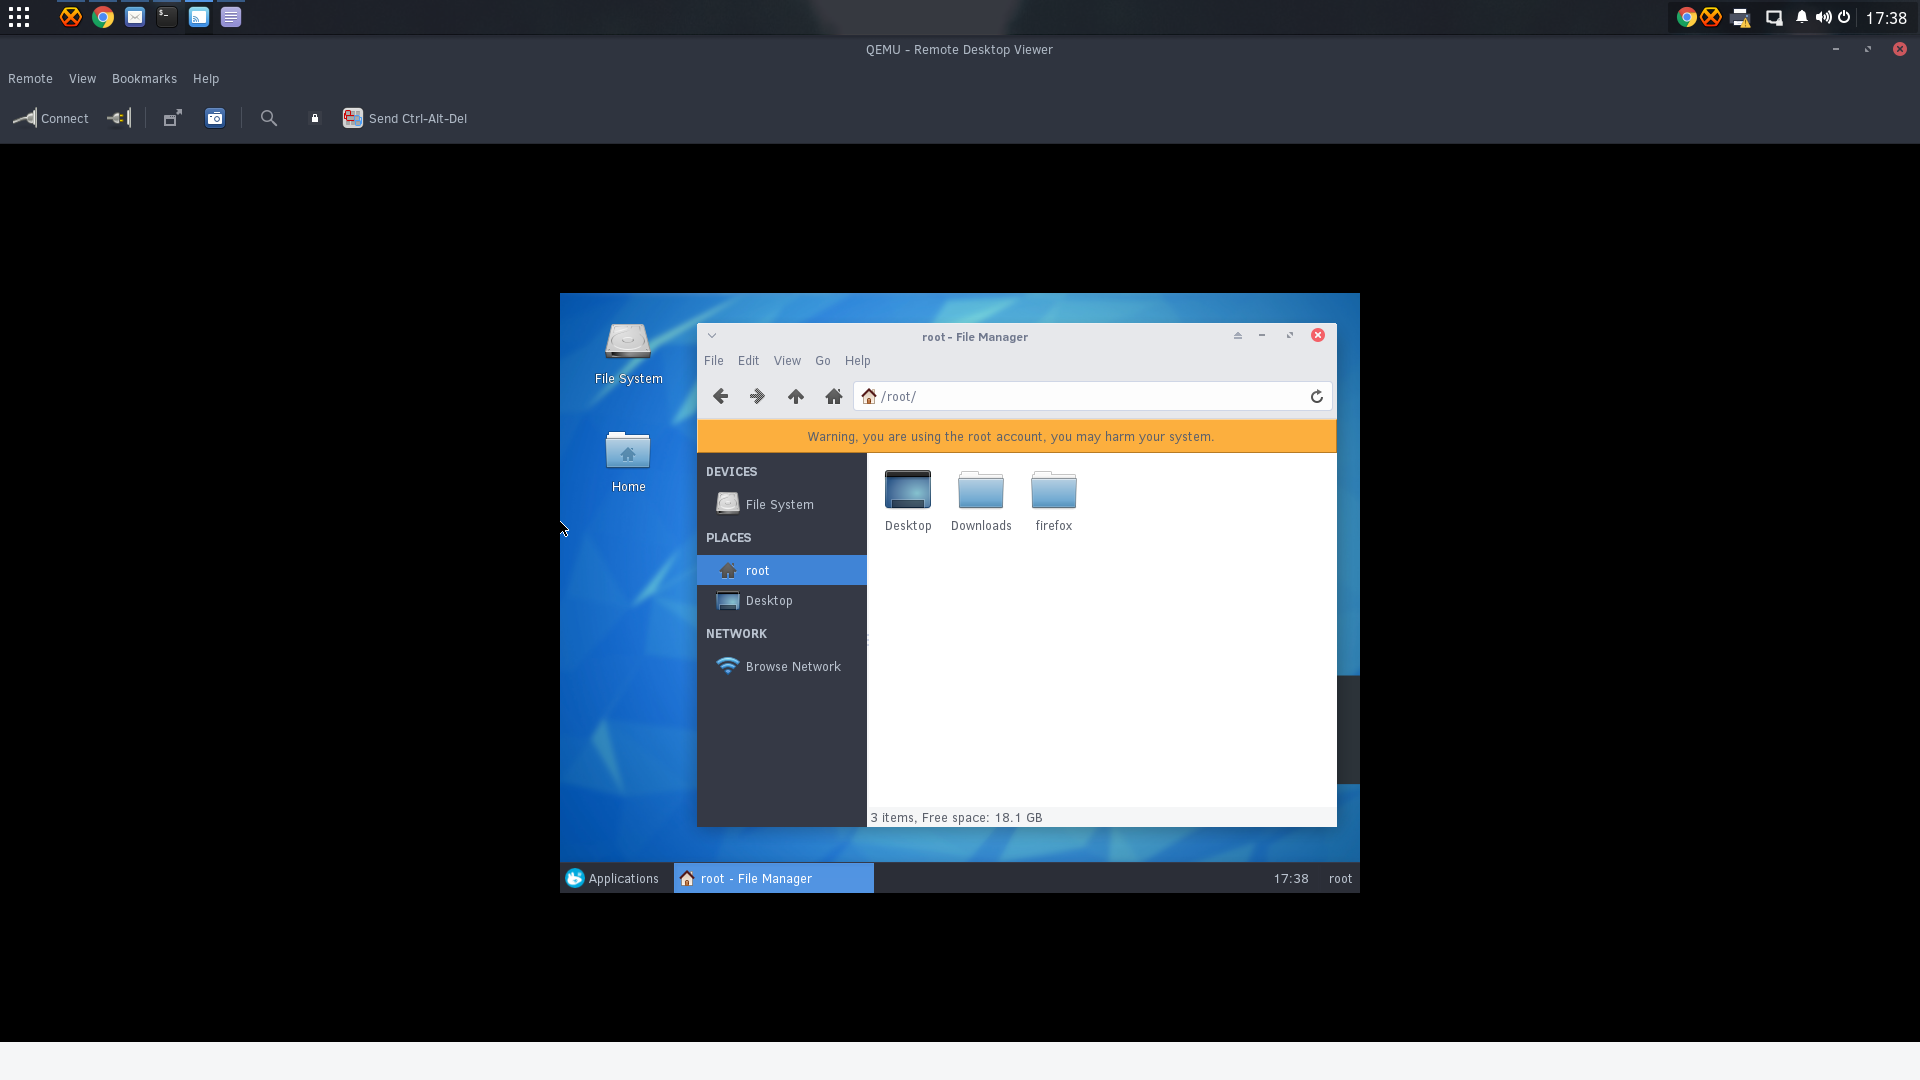The width and height of the screenshot is (1920, 1080).
Task: Open Help menu in File Manager
Action: (858, 361)
